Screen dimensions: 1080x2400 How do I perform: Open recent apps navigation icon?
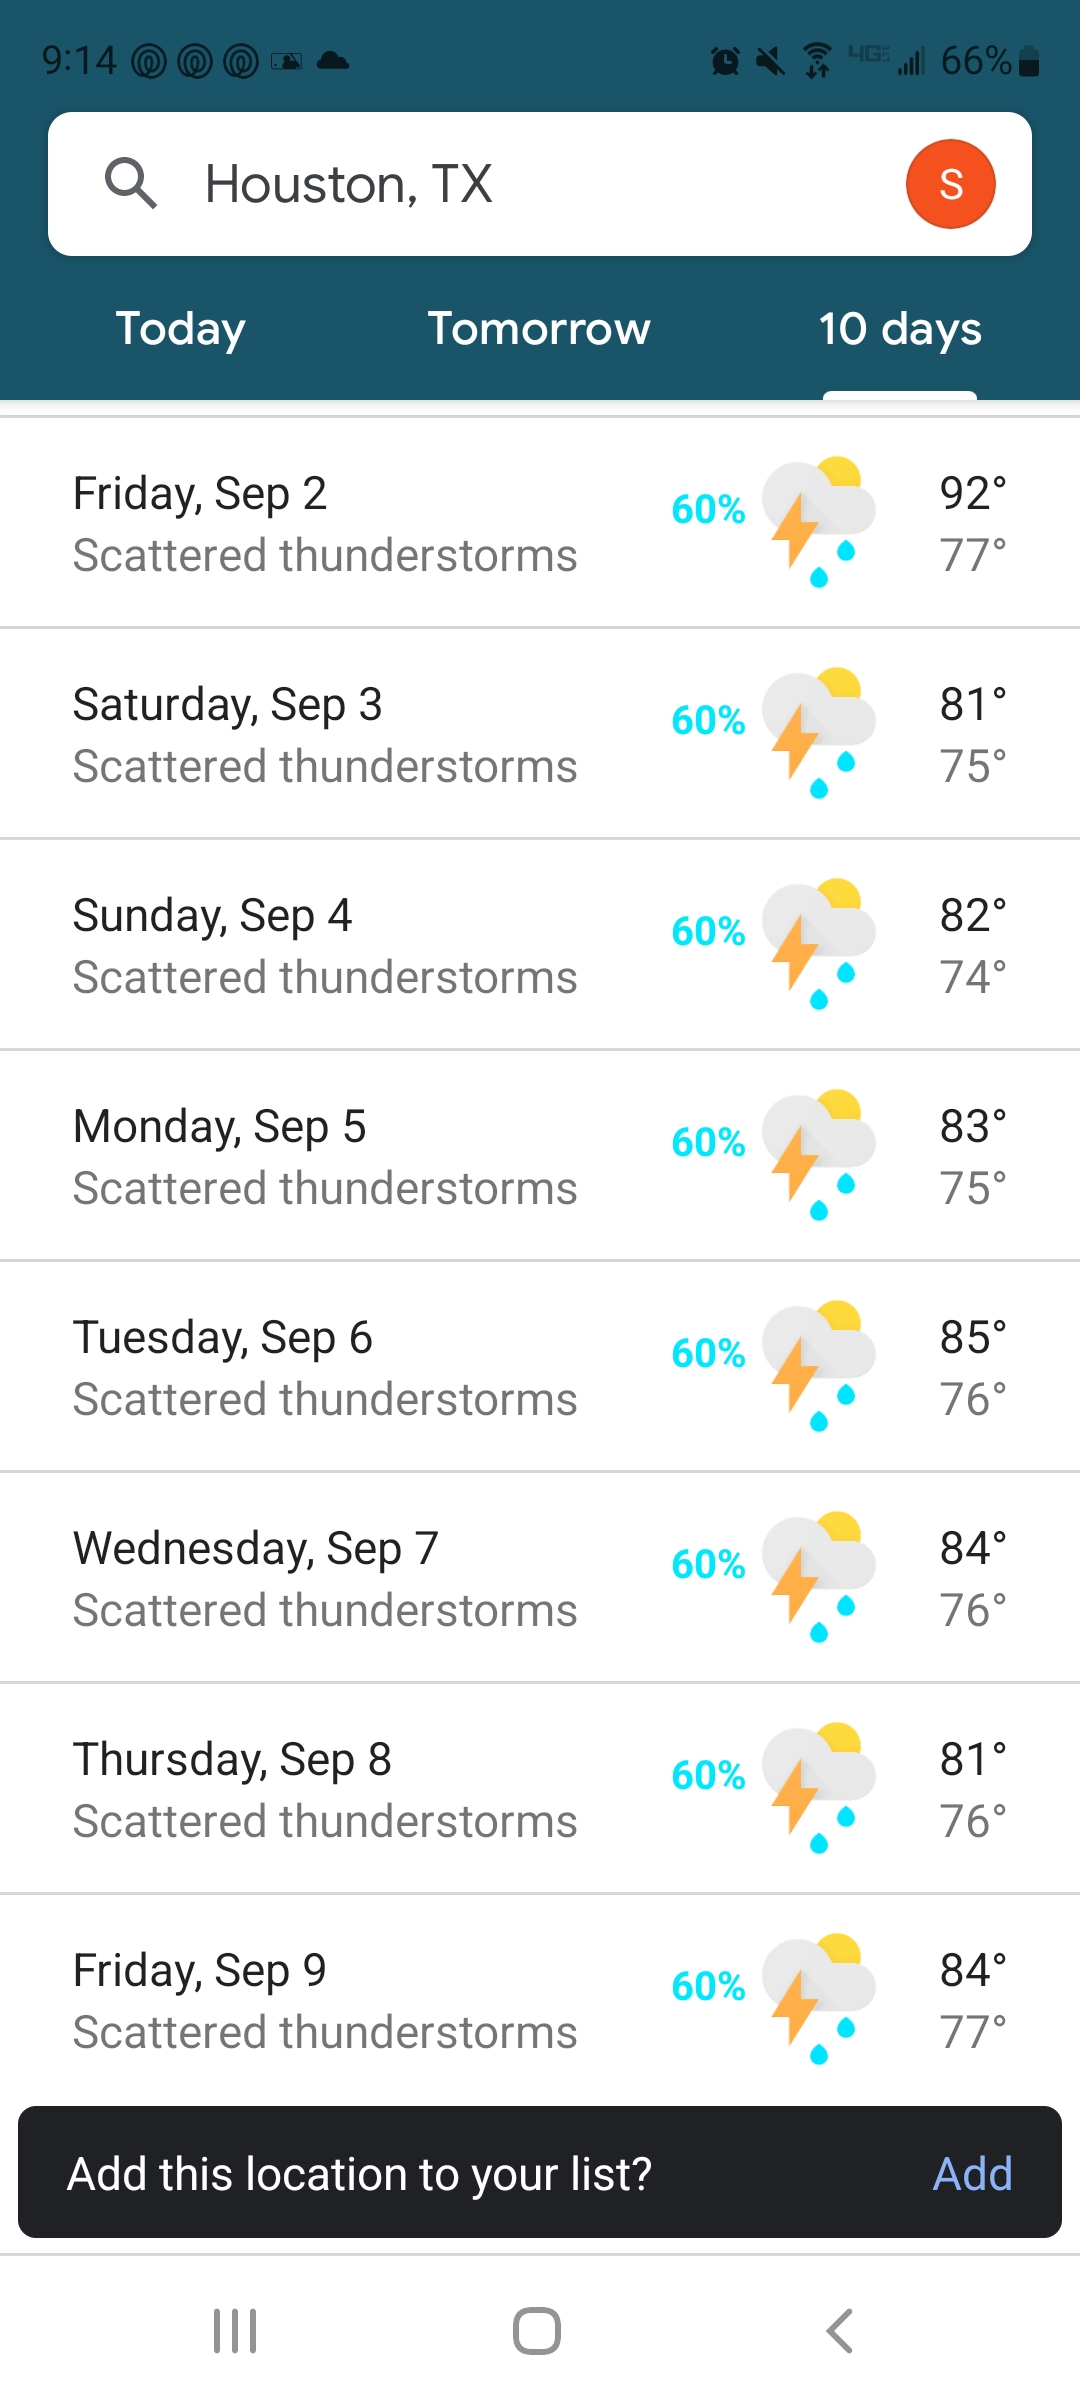pyautogui.click(x=235, y=2331)
